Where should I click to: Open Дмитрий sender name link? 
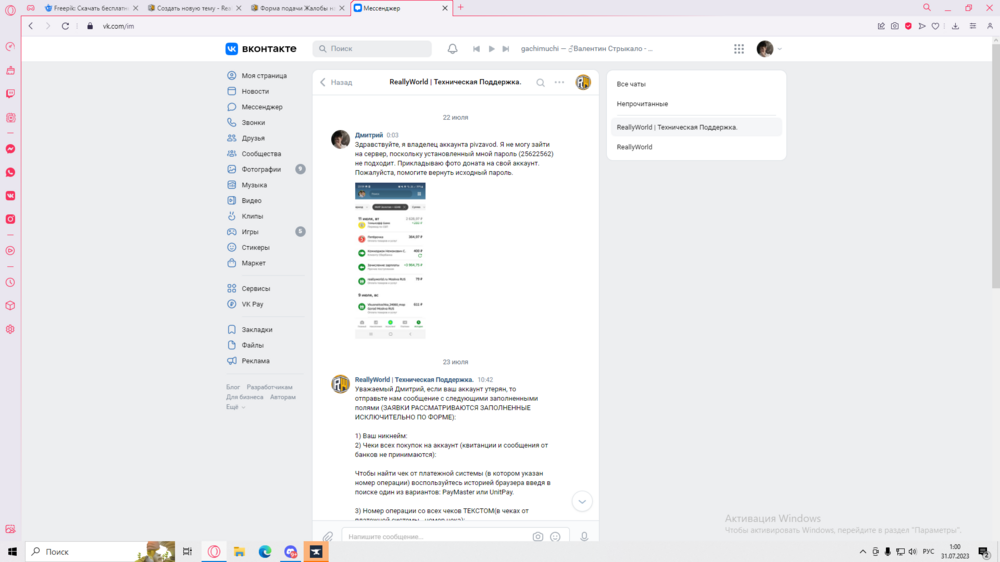coord(369,135)
